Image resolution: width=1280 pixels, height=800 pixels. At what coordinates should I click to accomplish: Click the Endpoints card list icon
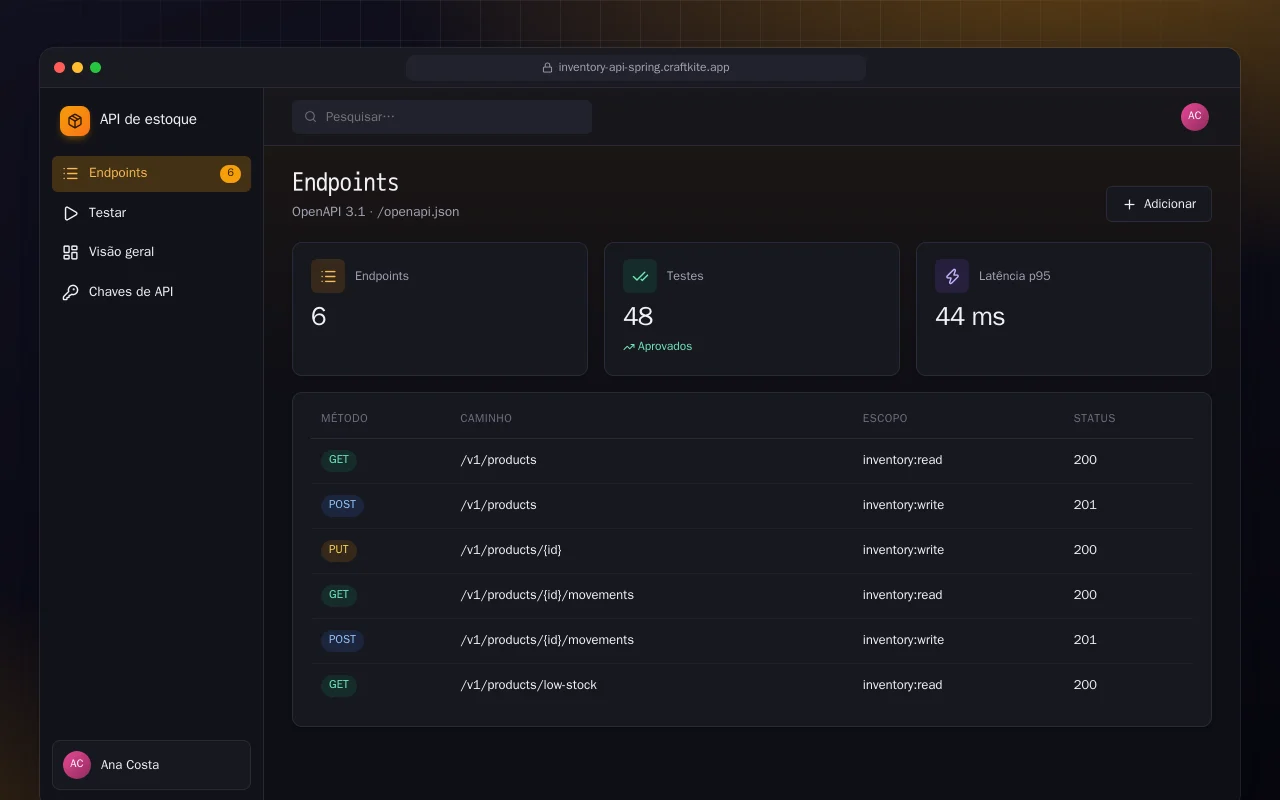pyautogui.click(x=328, y=276)
